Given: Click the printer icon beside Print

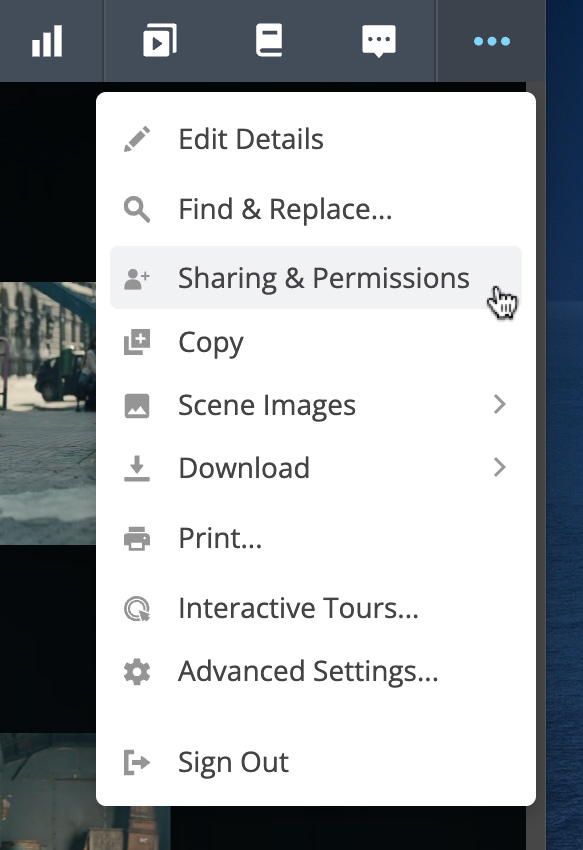Looking at the screenshot, I should click(137, 538).
